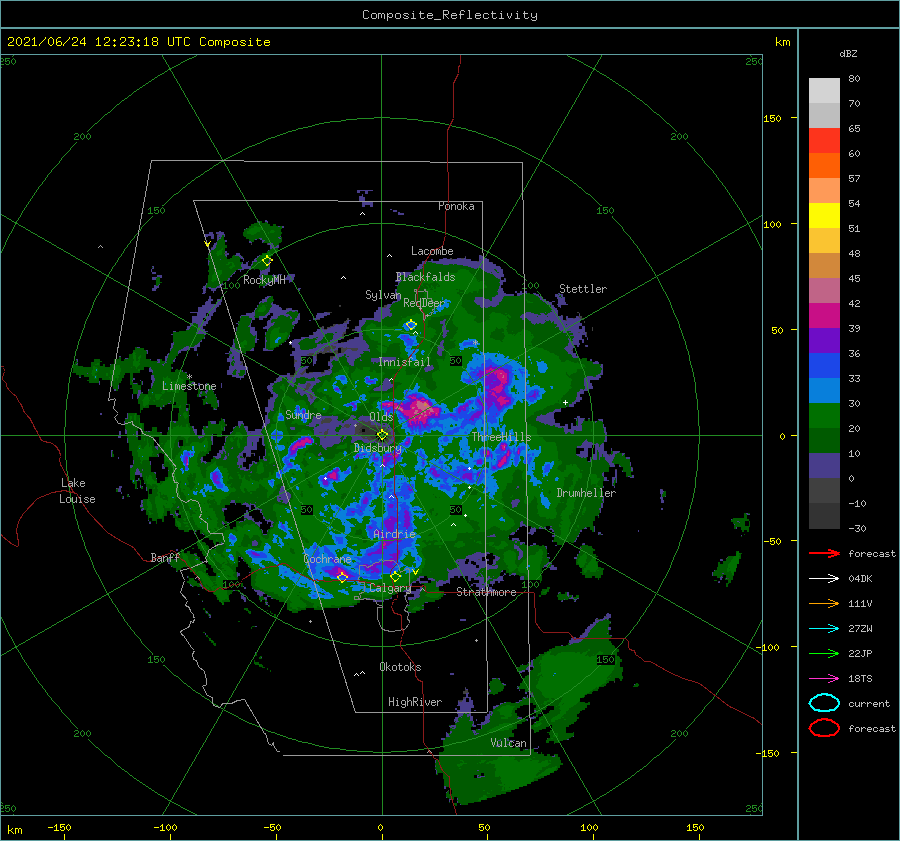The image size is (900, 841).
Task: Click the Strathmore town label
Action: coord(486,592)
